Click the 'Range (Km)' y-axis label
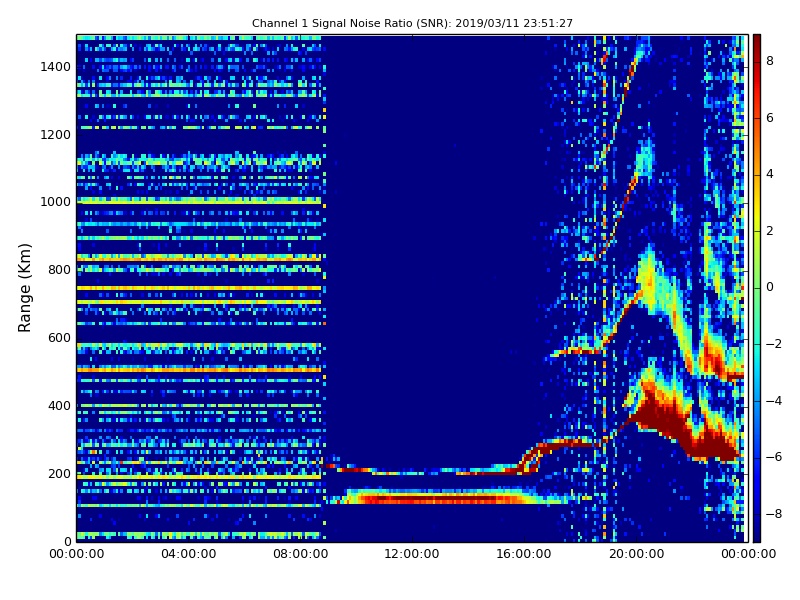 (24, 288)
